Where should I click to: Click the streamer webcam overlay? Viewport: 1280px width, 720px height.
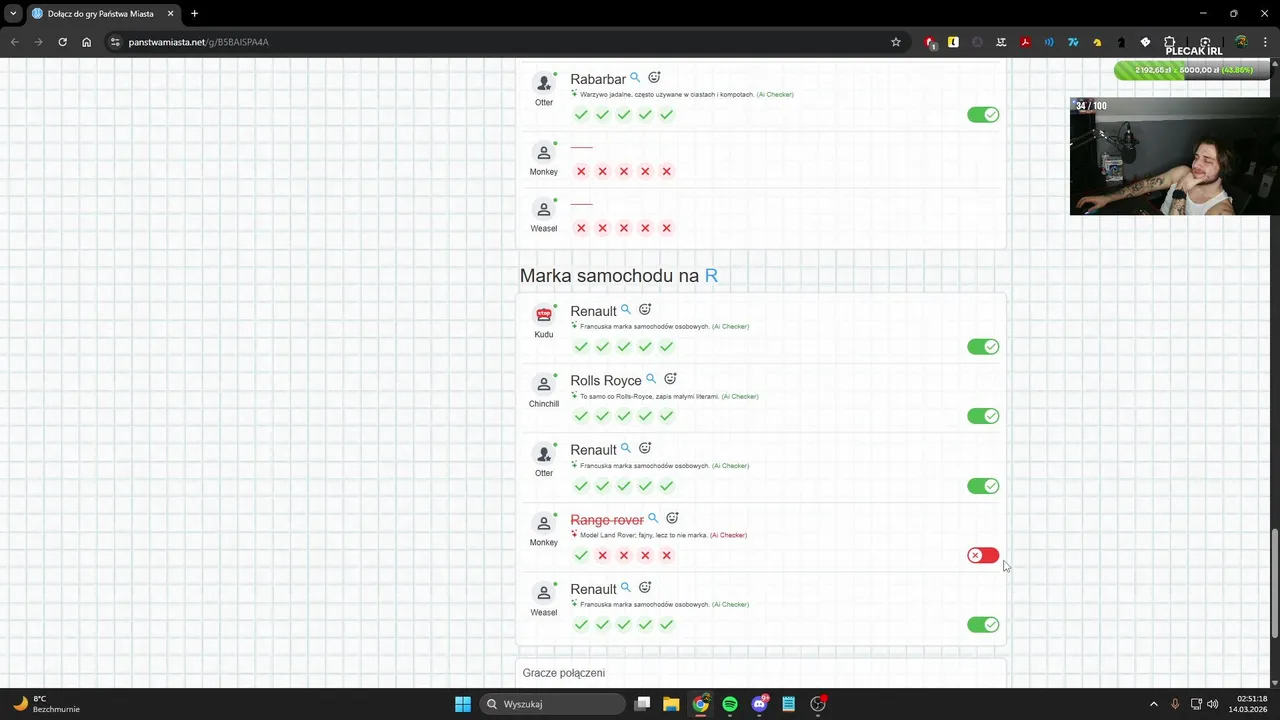[x=1175, y=156]
